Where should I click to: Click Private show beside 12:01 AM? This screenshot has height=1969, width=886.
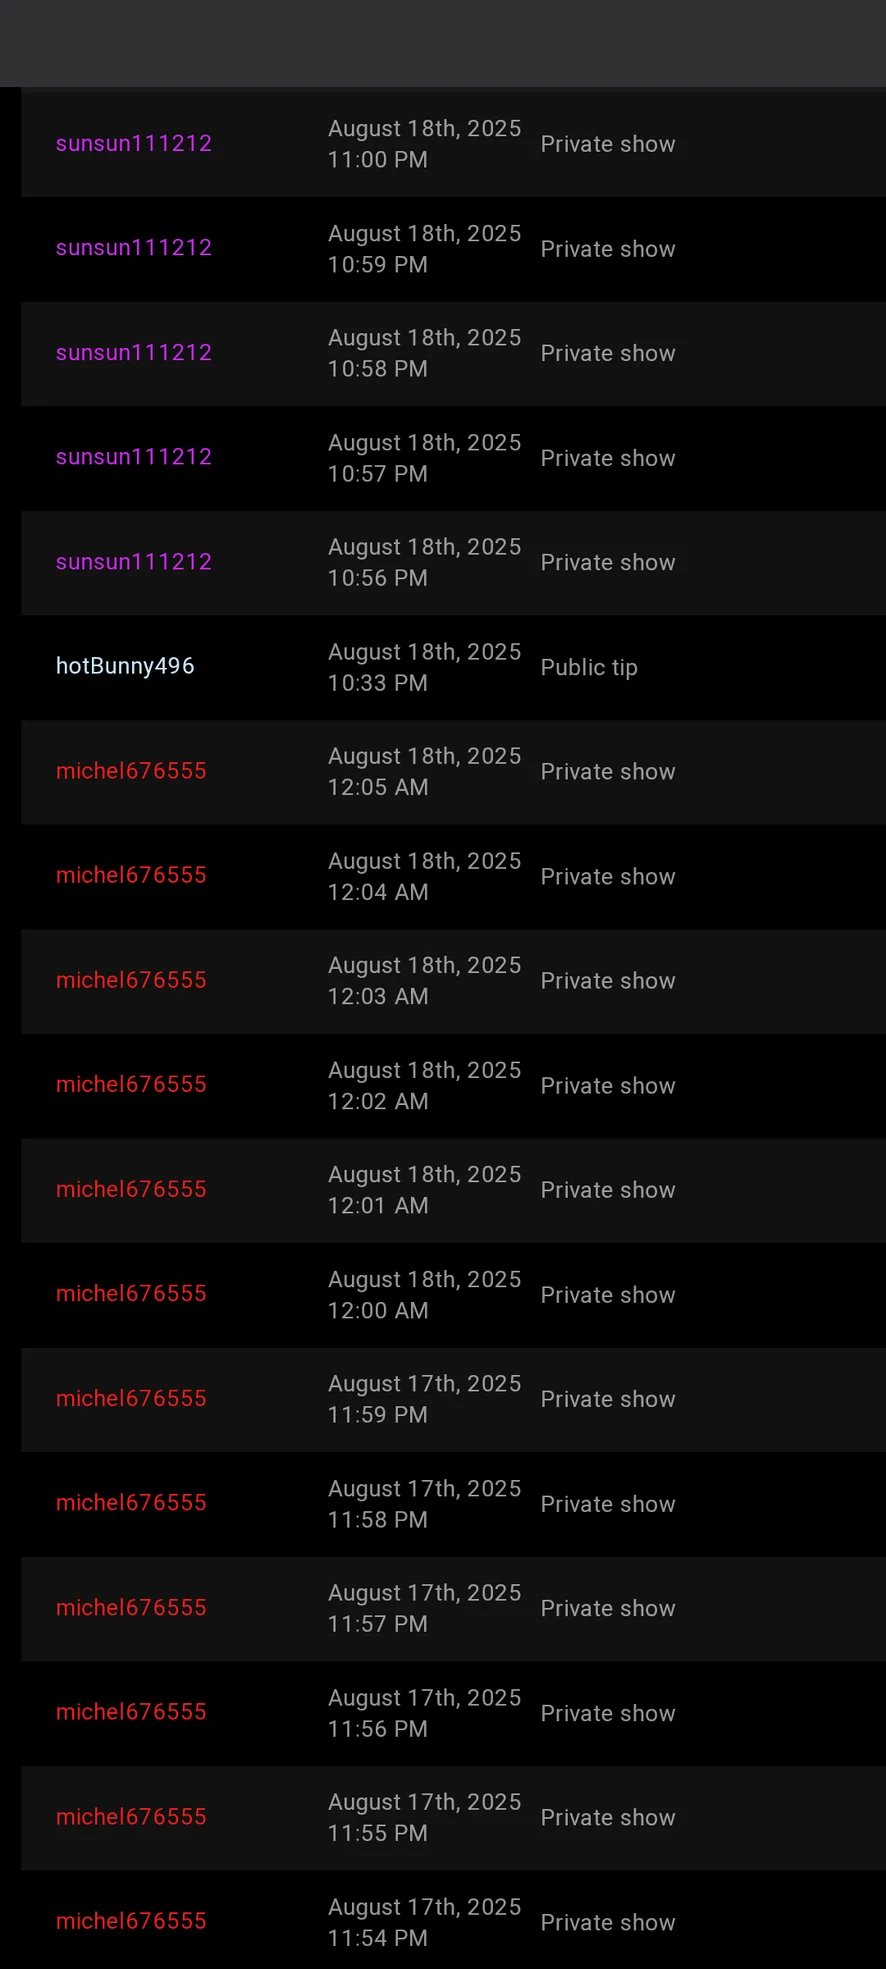click(608, 1190)
